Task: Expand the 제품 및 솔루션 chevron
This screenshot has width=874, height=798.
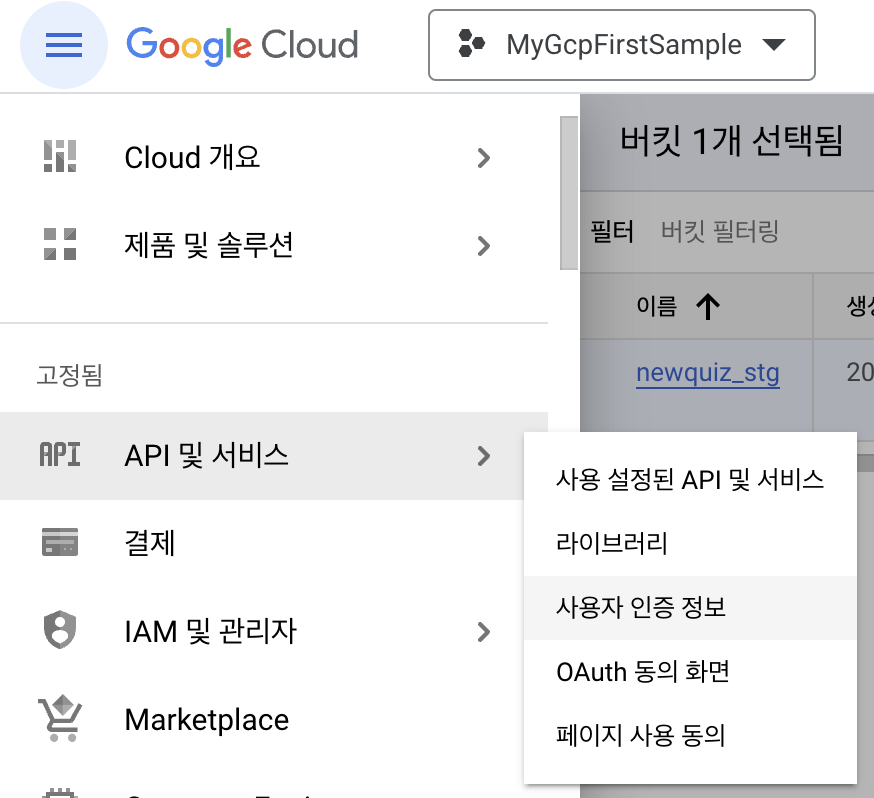Action: [484, 246]
